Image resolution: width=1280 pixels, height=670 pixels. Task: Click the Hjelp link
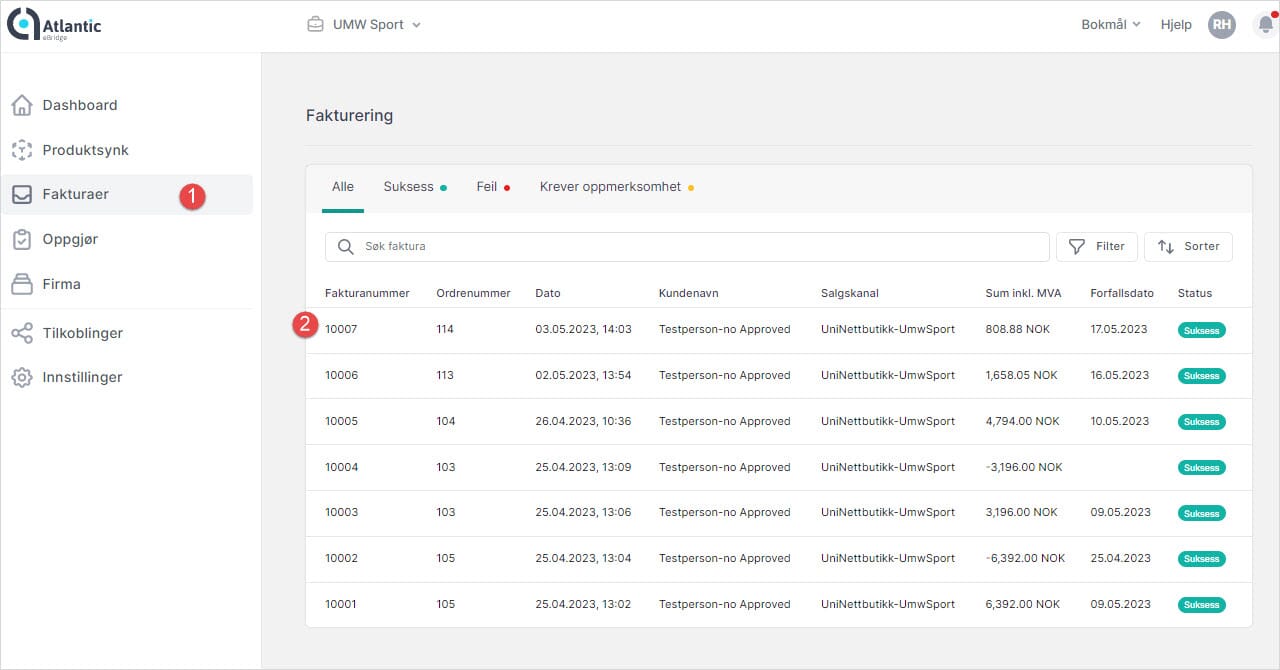[x=1176, y=25]
